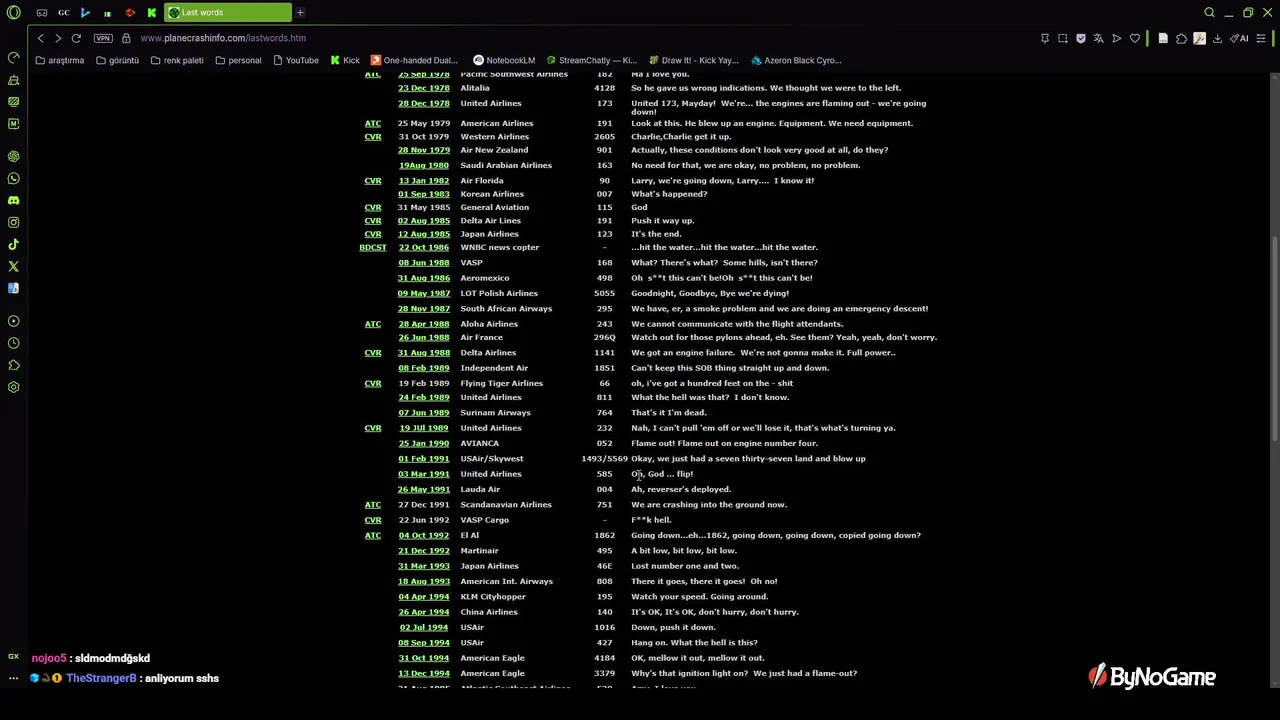Expand the araştırma bookmarks folder
Image resolution: width=1280 pixels, height=720 pixels.
pyautogui.click(x=59, y=60)
